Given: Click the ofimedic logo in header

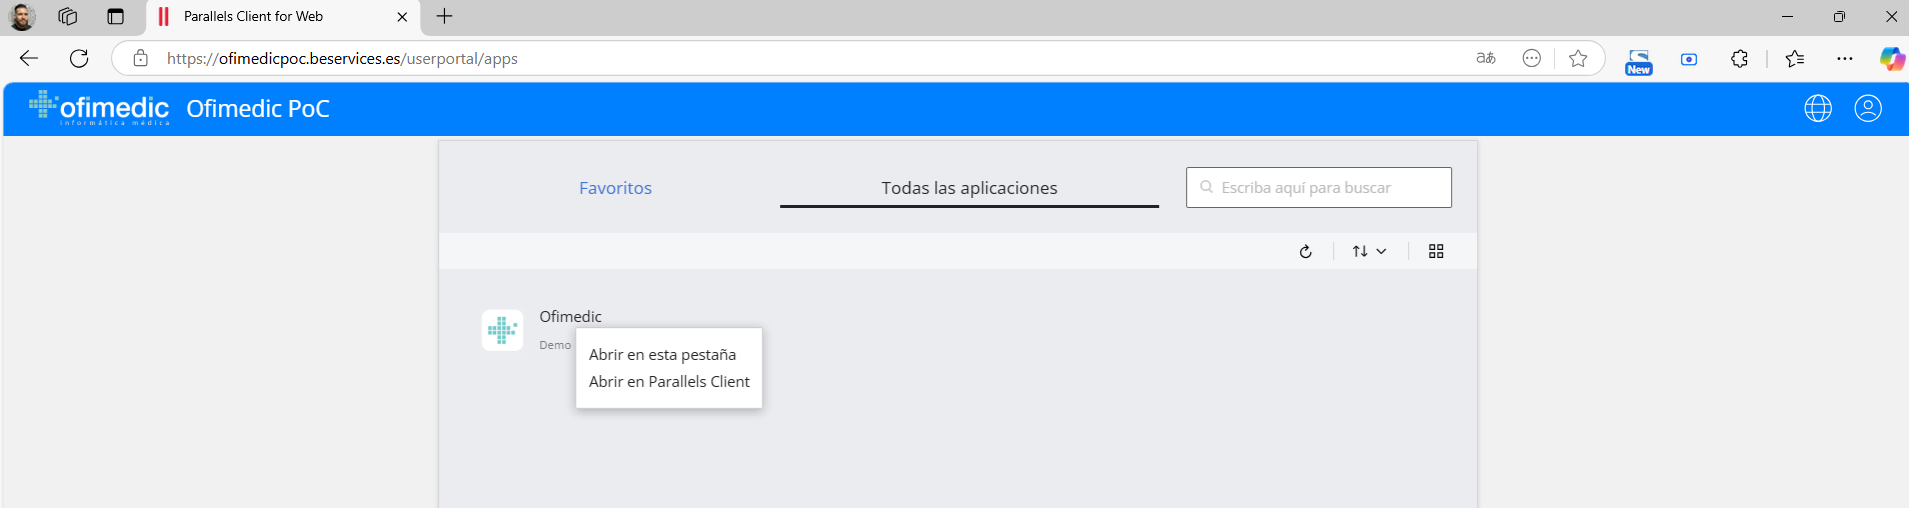Looking at the screenshot, I should click(100, 108).
